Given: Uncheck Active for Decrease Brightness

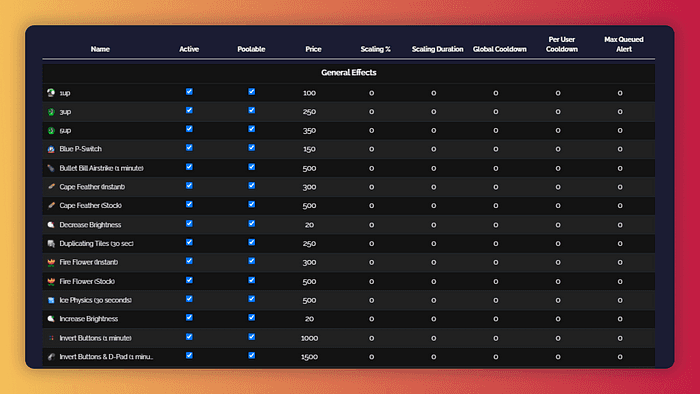Looking at the screenshot, I should [x=189, y=224].
